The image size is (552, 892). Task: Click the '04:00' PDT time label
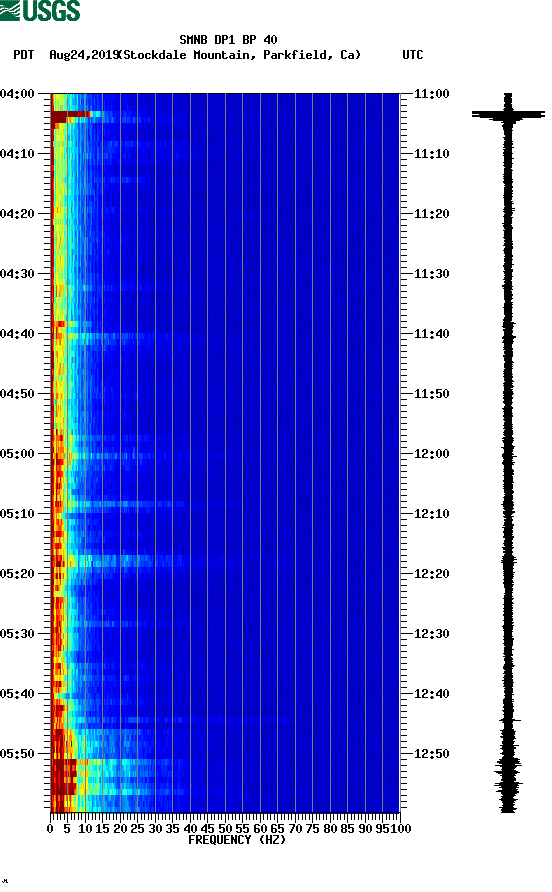pyautogui.click(x=18, y=94)
